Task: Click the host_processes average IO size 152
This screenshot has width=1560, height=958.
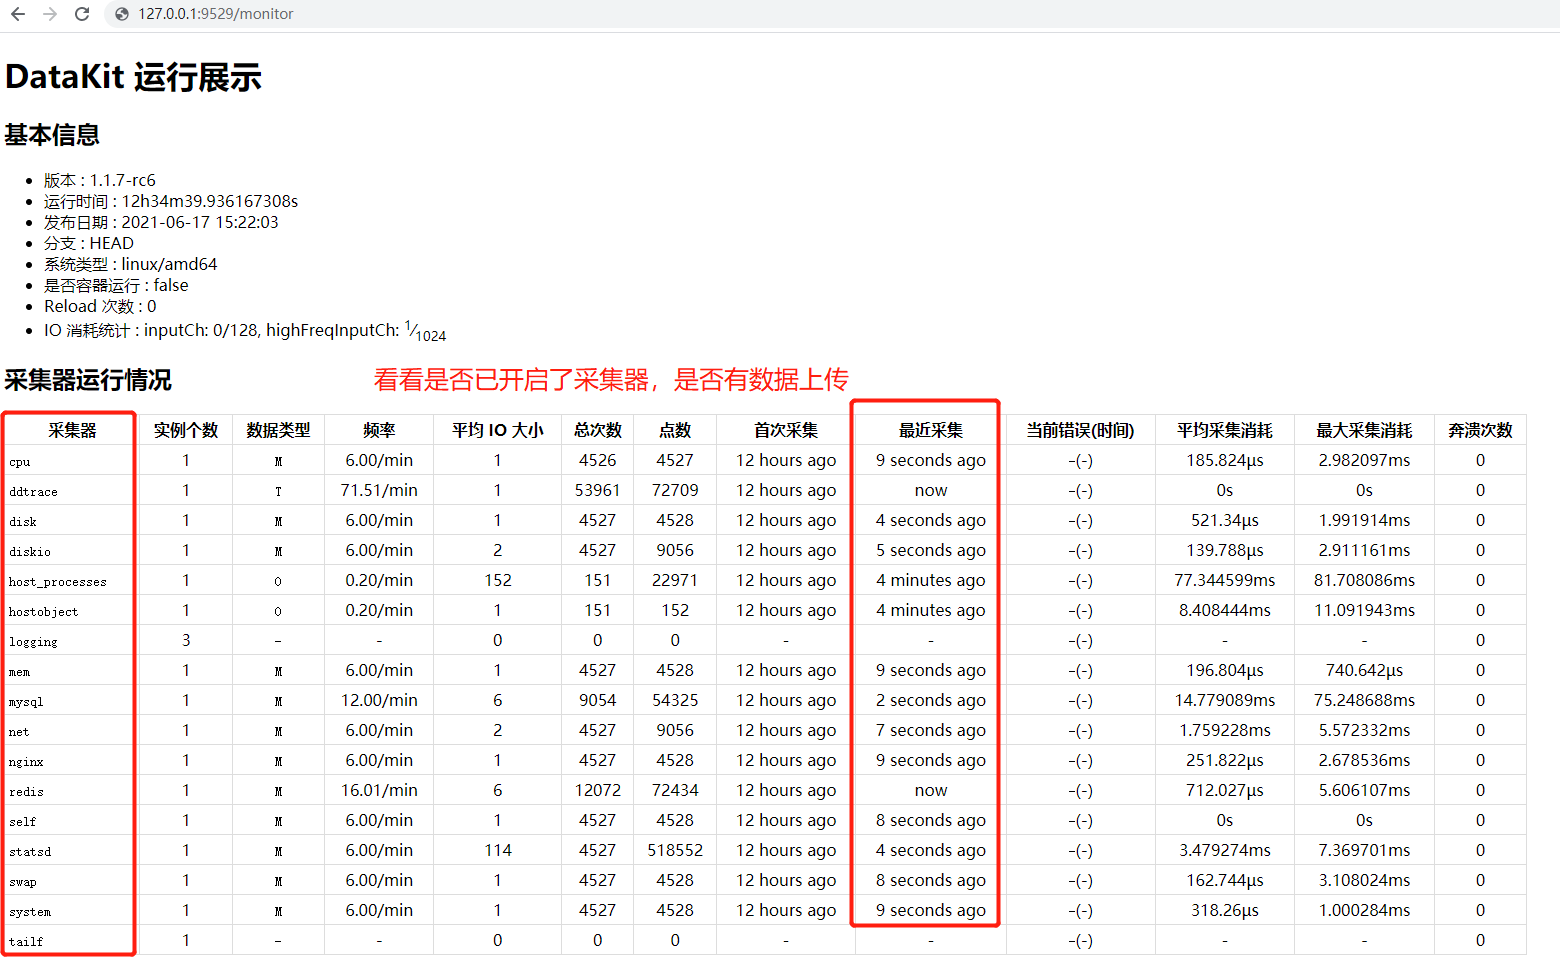Action: click(x=498, y=580)
